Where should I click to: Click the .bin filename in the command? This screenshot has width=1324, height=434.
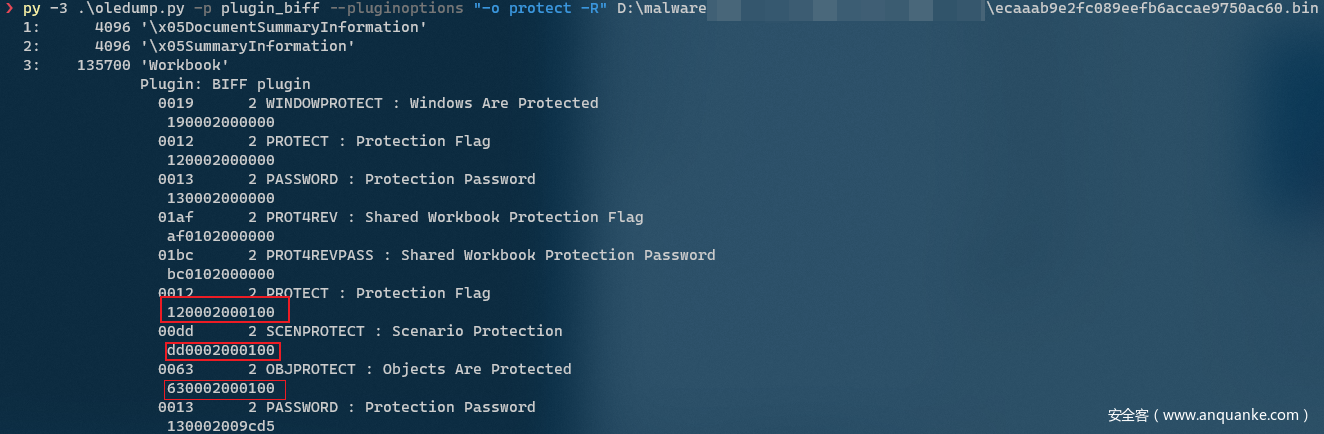pyautogui.click(x=1153, y=9)
